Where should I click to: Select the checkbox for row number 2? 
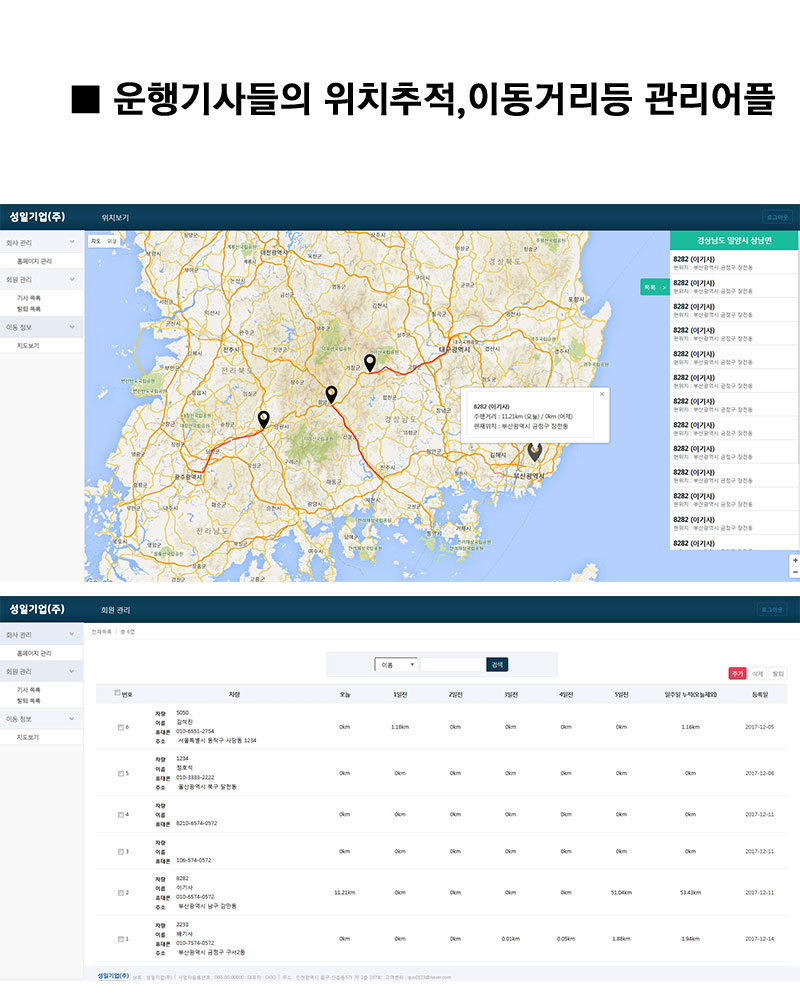121,891
